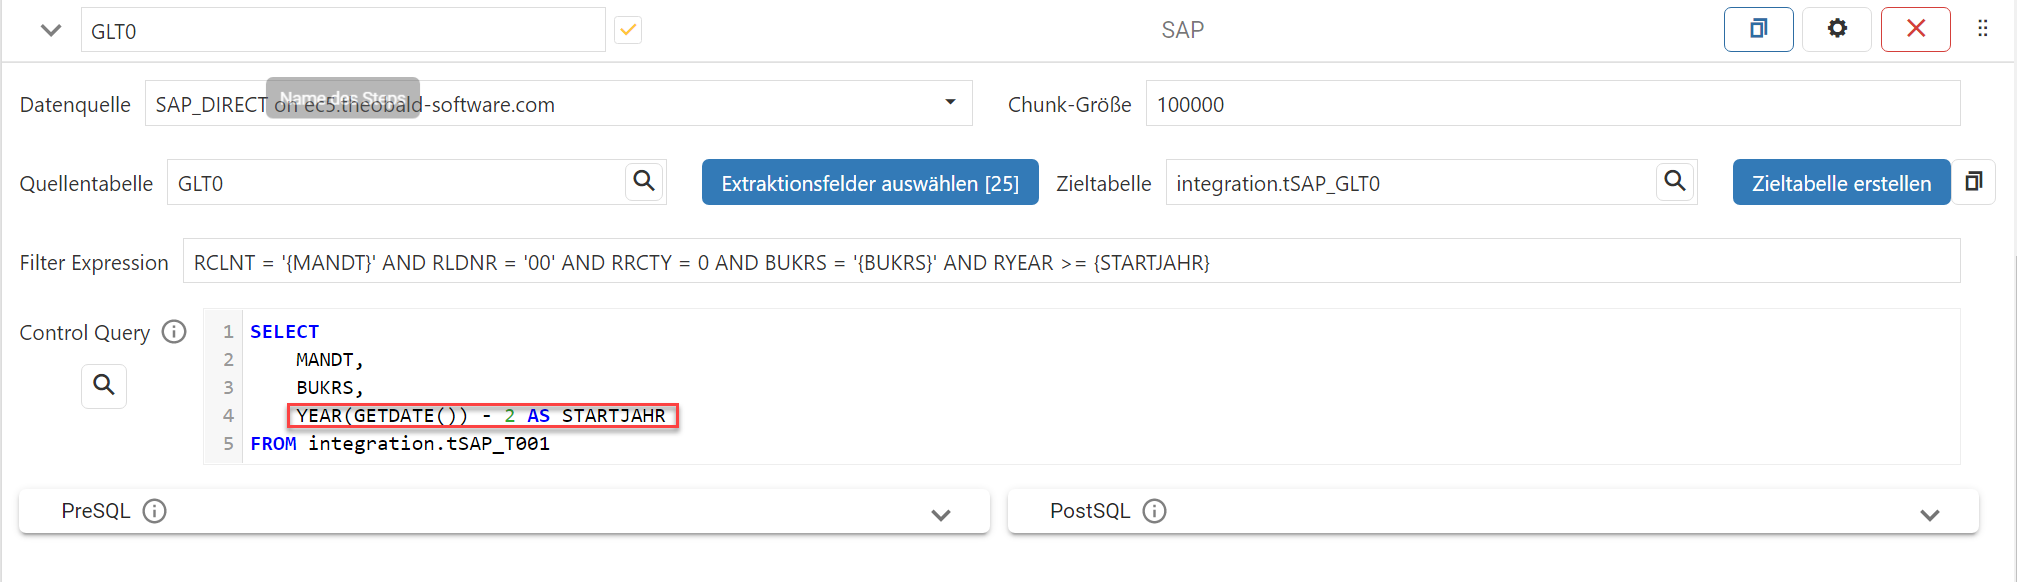Click copy icon beside Zieltabelle erstellen

coord(1974,182)
